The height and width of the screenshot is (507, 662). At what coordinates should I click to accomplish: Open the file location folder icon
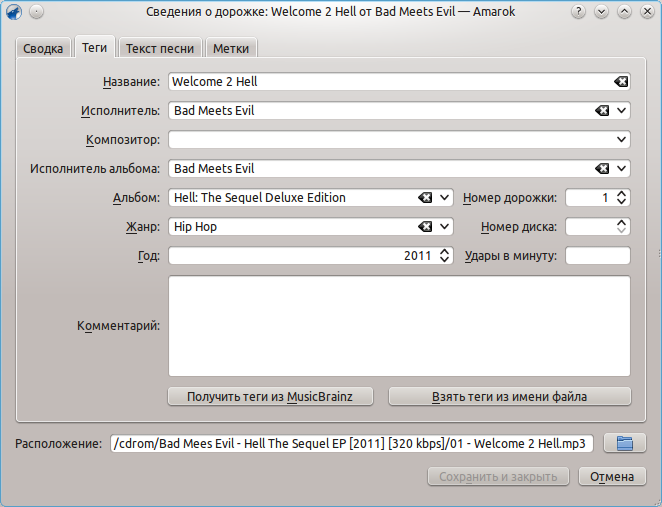click(x=625, y=443)
